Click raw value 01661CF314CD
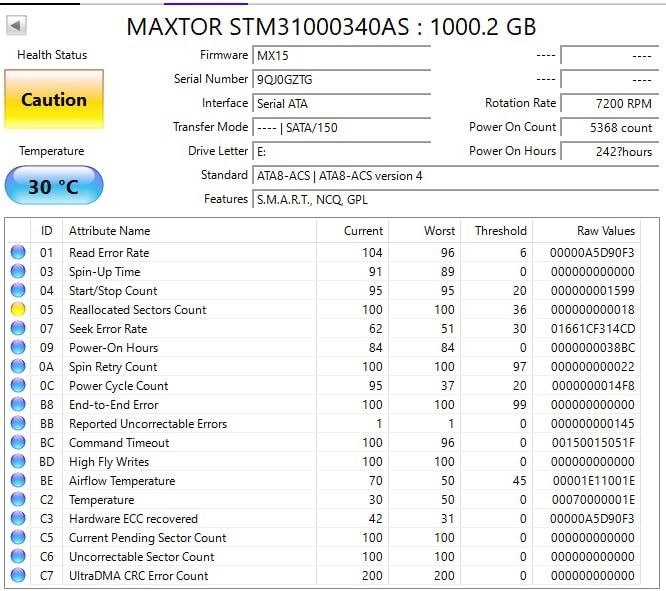This screenshot has width=666, height=591. [593, 329]
